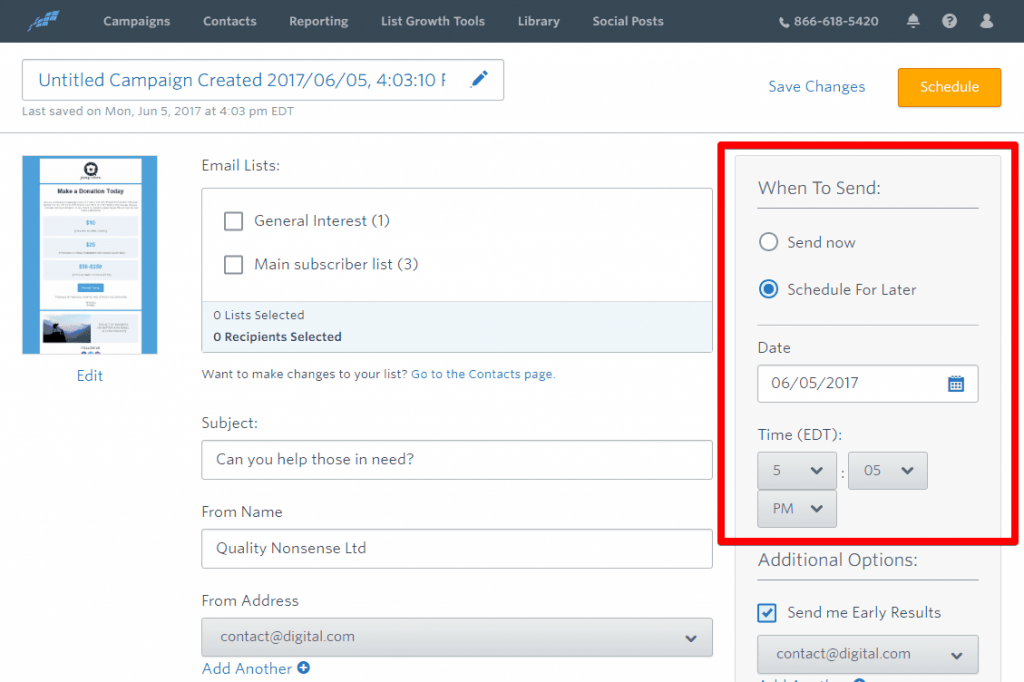Image resolution: width=1024 pixels, height=682 pixels.
Task: Open the AM/PM dropdown
Action: coord(796,509)
